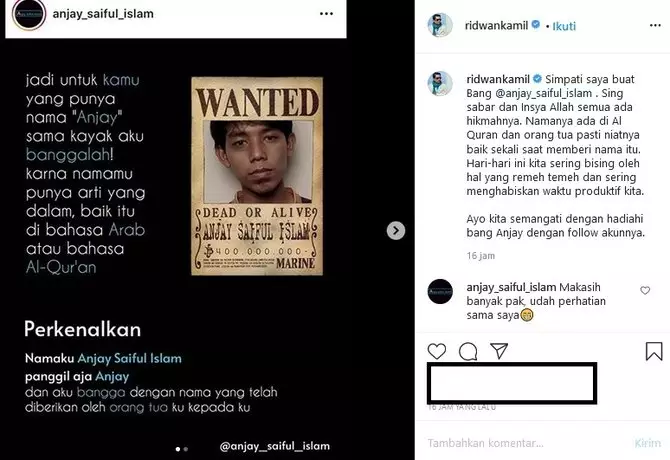Click the 16 jam timestamp under the caption
670x460 pixels.
(481, 255)
